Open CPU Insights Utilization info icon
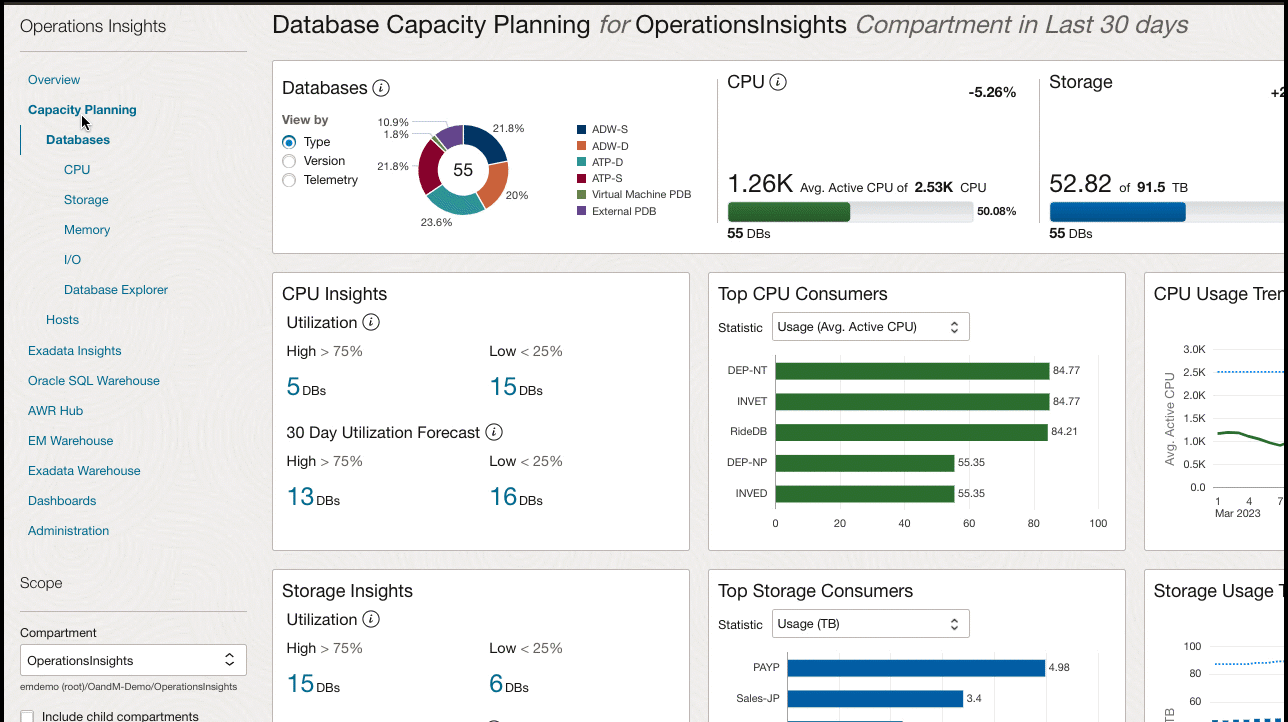The width and height of the screenshot is (1288, 722). 371,322
